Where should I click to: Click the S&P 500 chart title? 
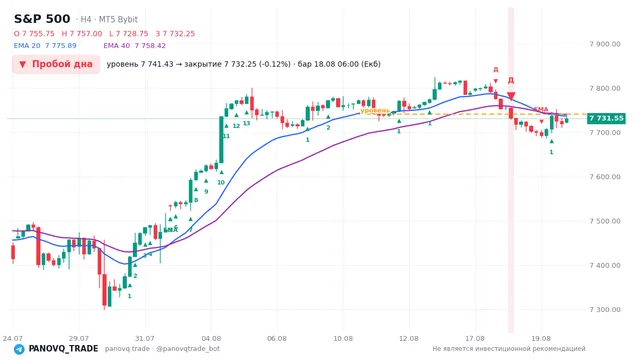[42, 19]
